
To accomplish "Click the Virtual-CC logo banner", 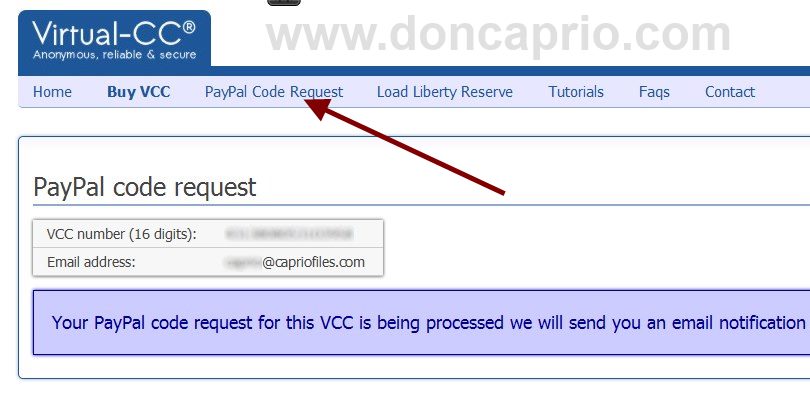I will [x=114, y=42].
